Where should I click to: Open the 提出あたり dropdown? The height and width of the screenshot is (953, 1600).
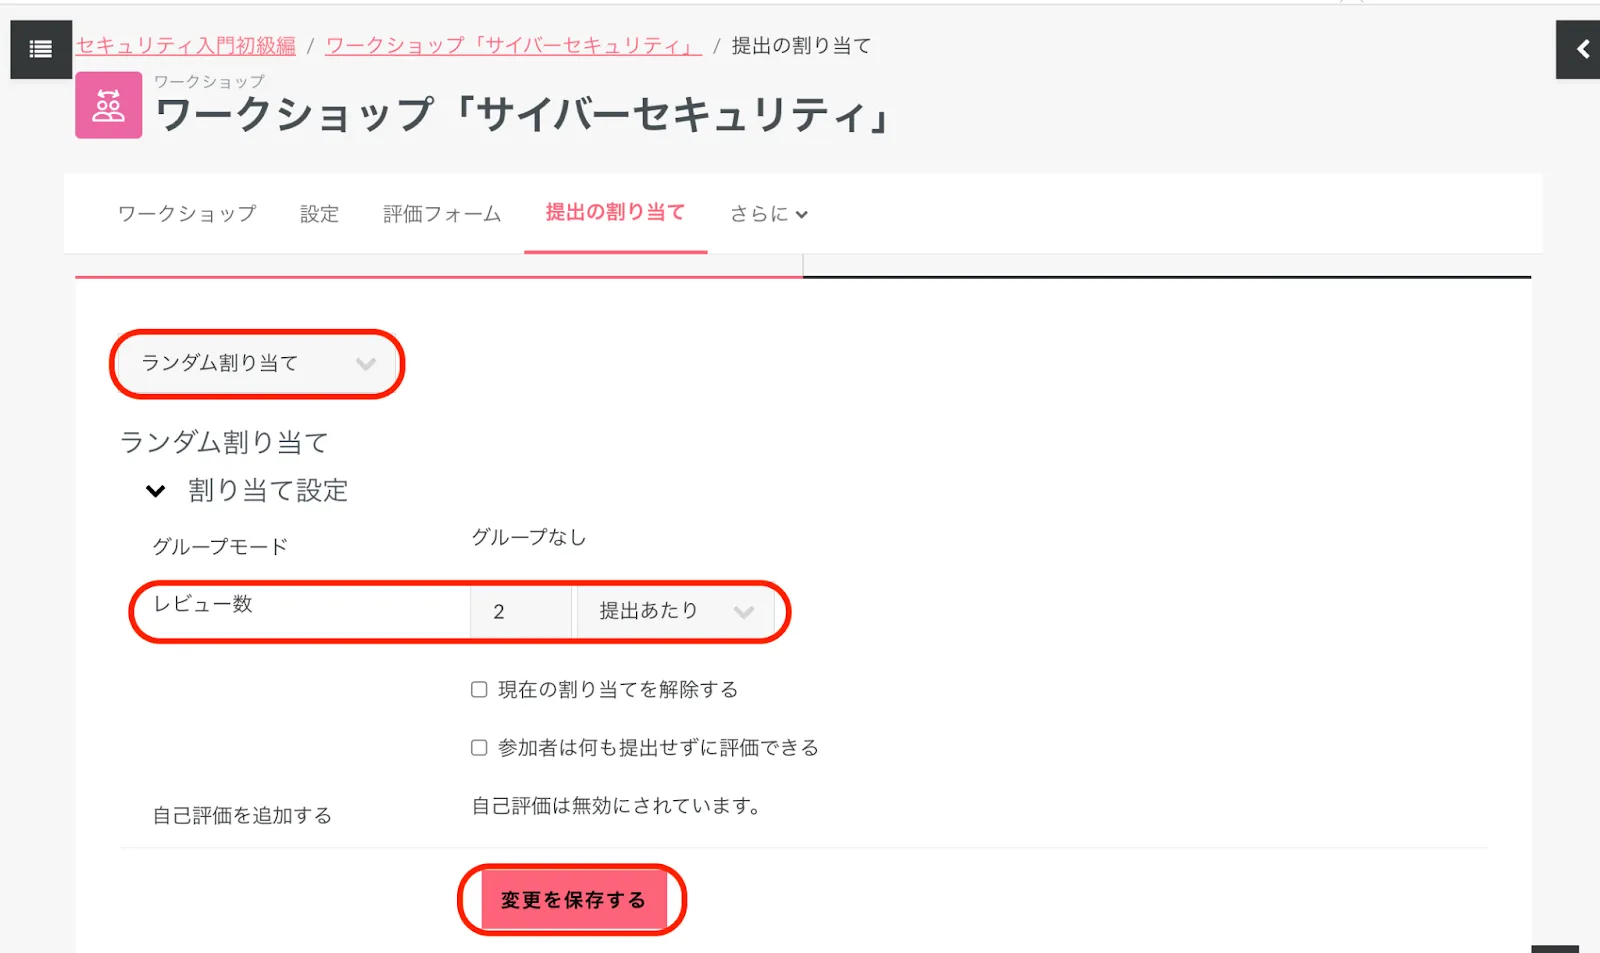pos(675,612)
